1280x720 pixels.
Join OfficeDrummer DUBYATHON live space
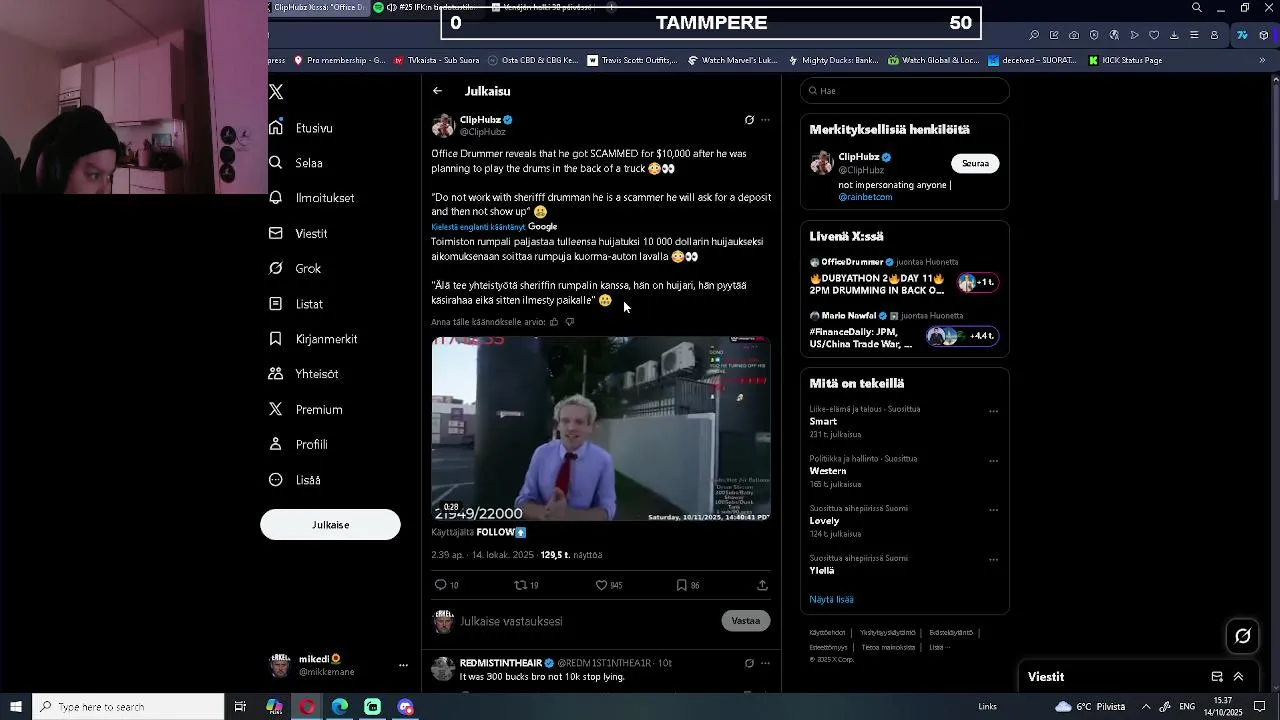tap(904, 277)
